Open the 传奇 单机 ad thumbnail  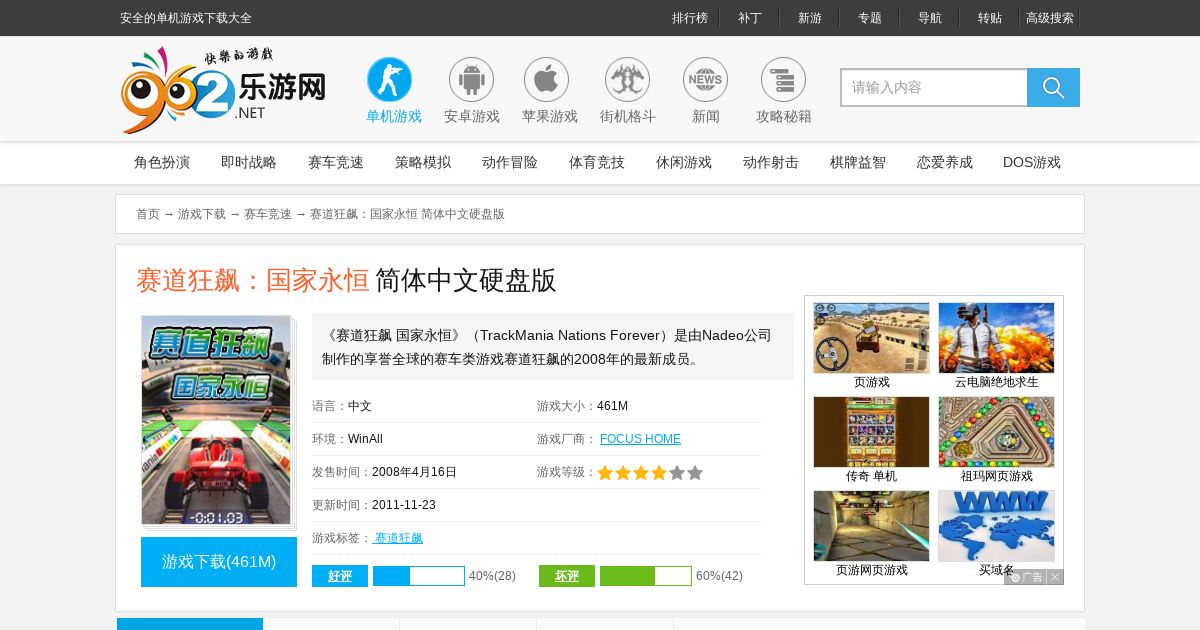coord(871,432)
